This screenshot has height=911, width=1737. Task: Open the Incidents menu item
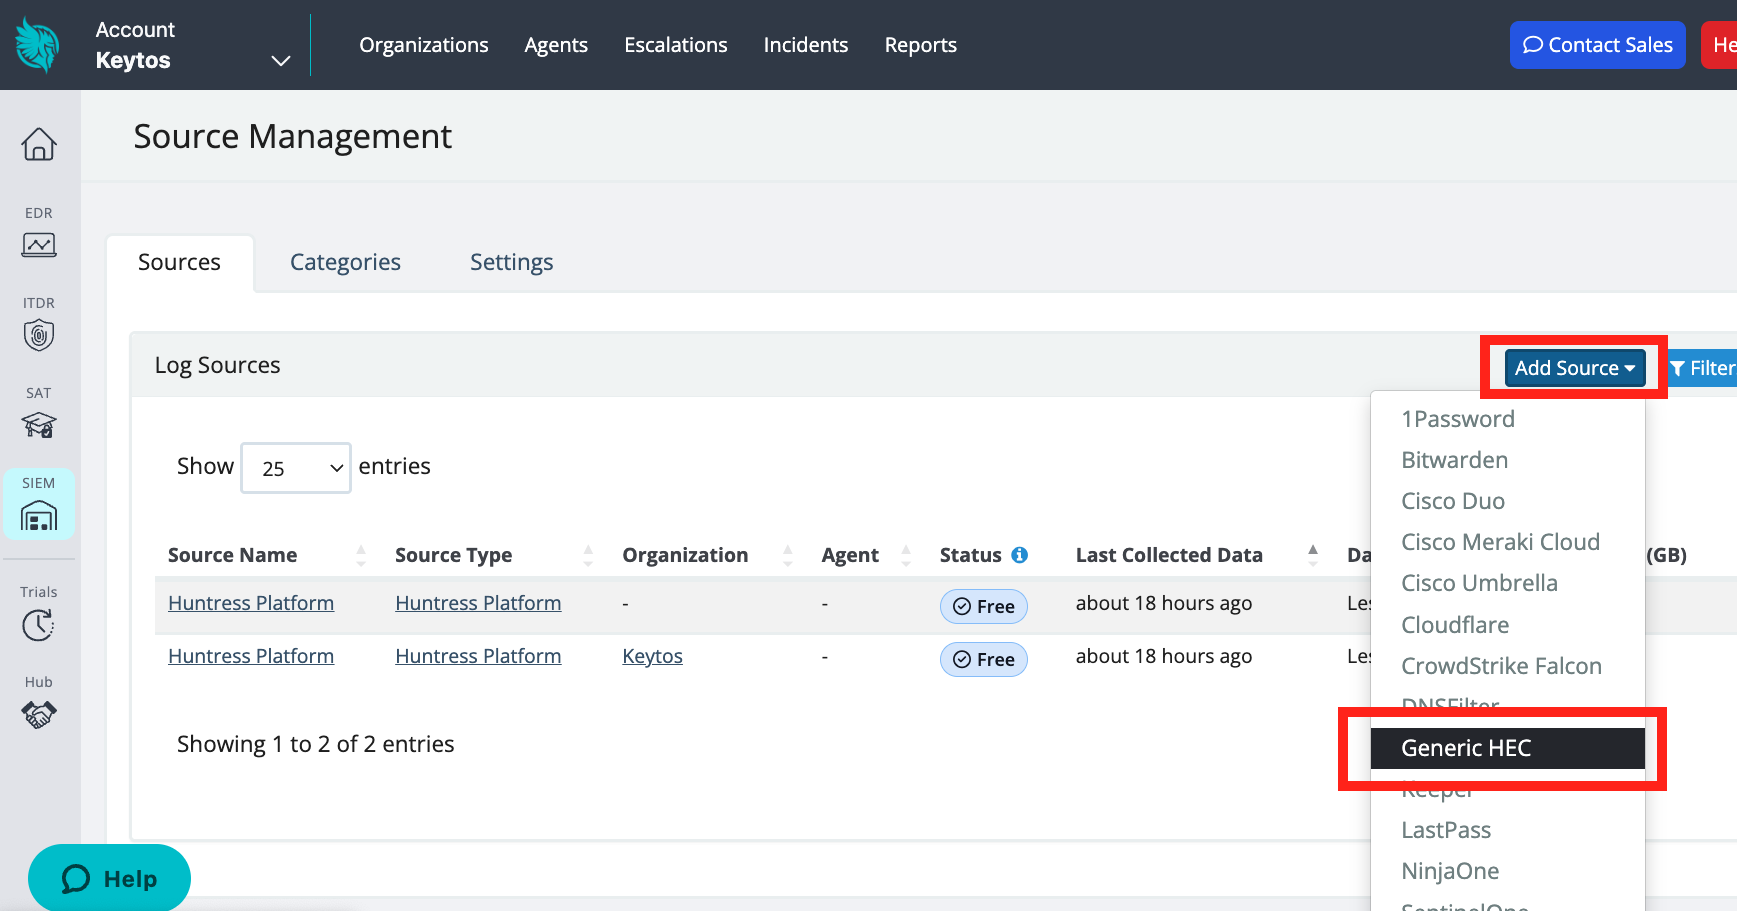(x=805, y=44)
